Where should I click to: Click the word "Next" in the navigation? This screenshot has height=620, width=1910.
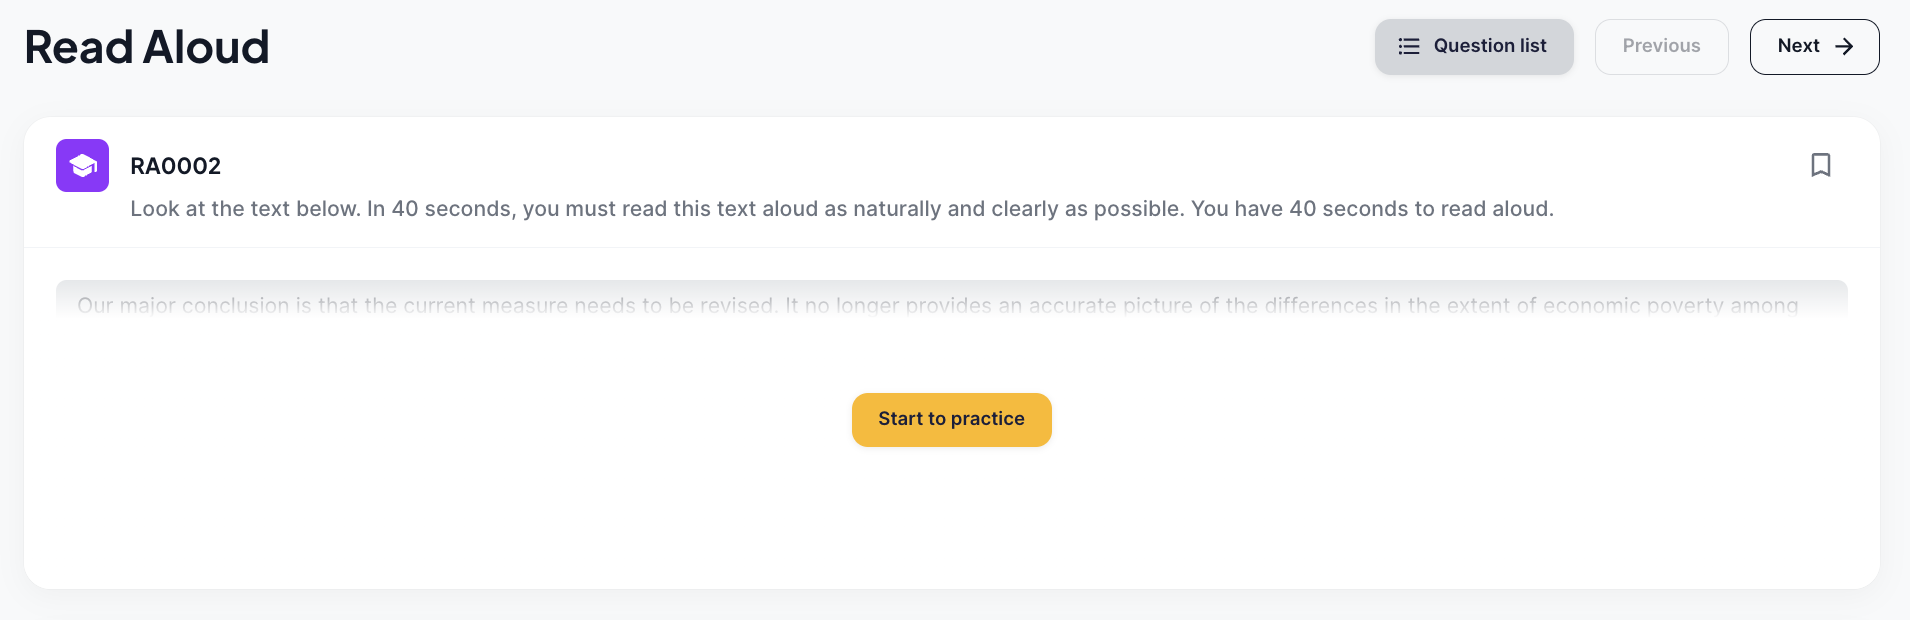tap(1798, 46)
